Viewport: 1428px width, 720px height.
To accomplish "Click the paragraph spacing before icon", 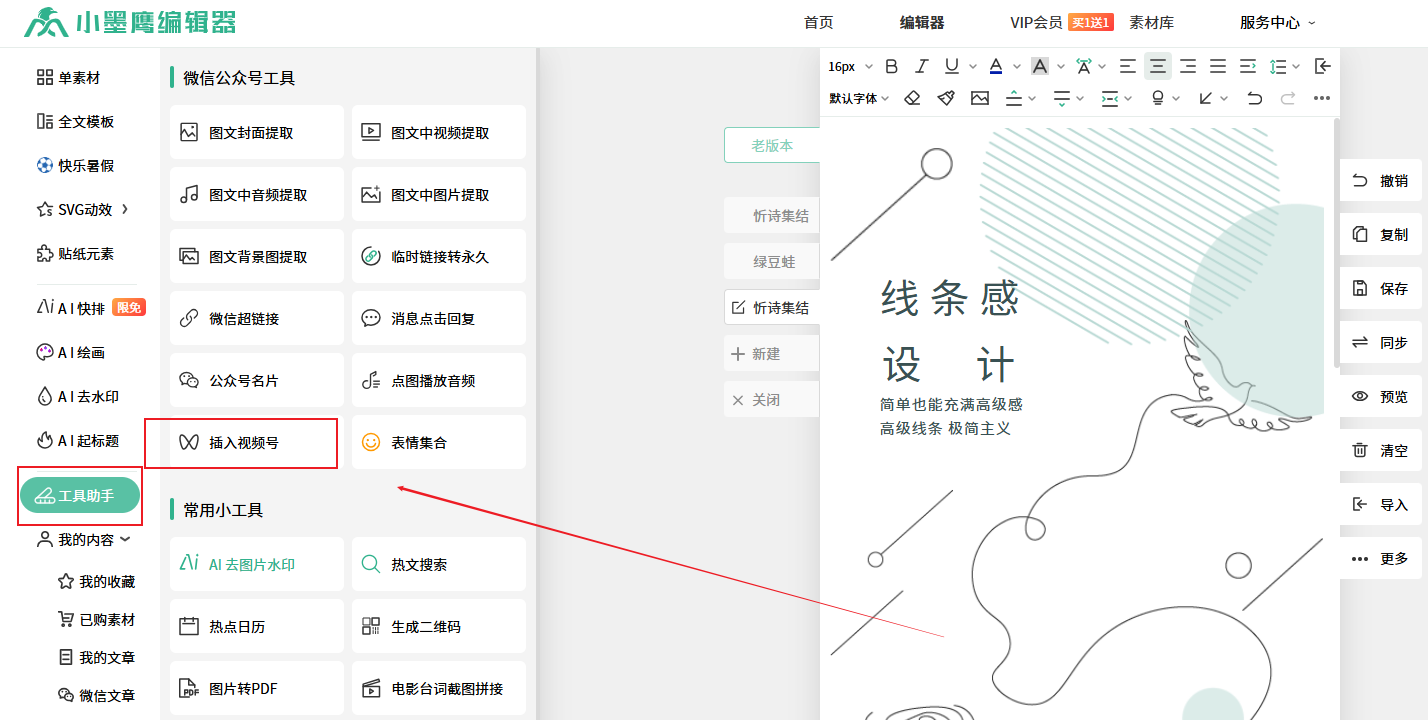I will [x=1014, y=98].
